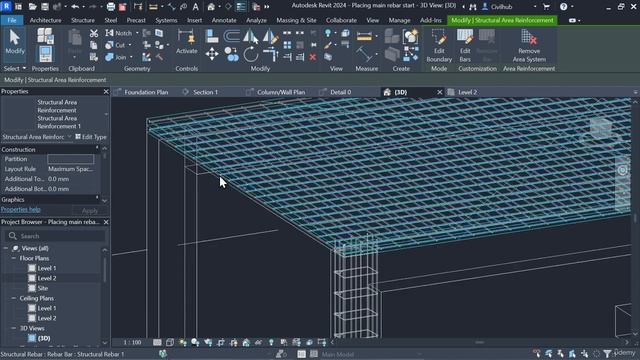Click the Open folder icon in quick access toolbar
640x360 pixels.
coord(32,7)
